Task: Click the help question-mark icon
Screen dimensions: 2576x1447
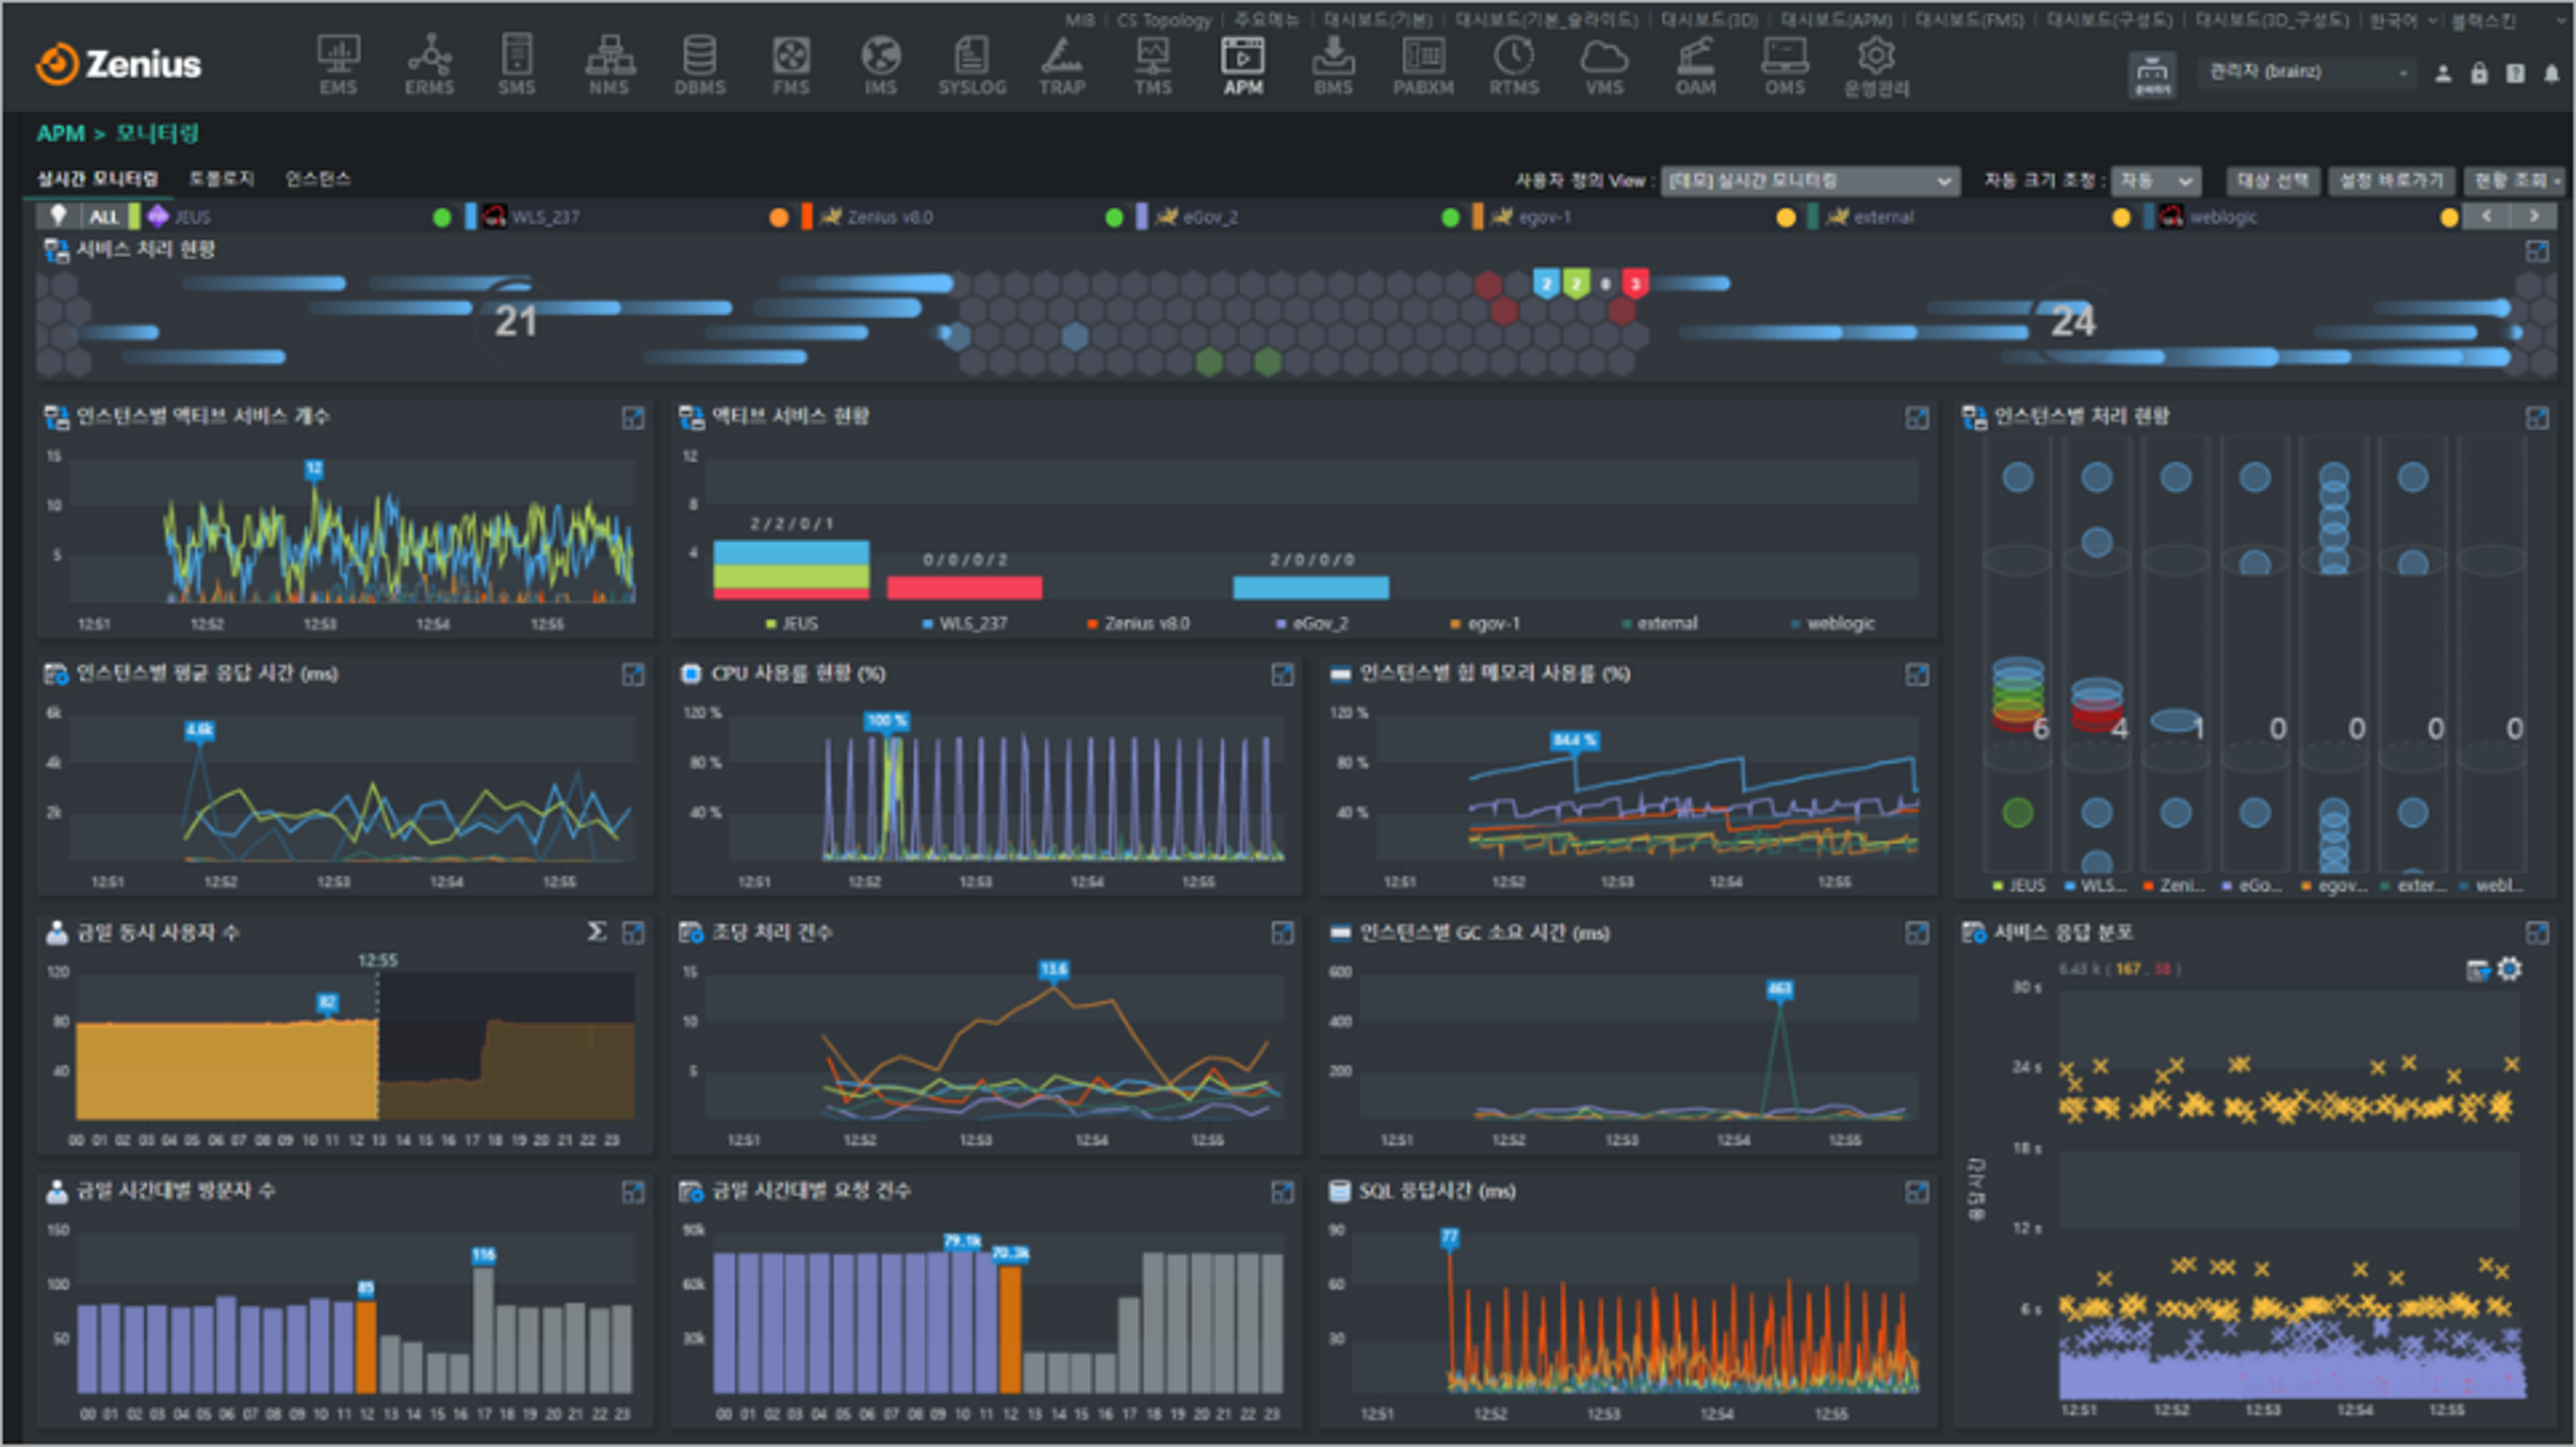Action: (2515, 73)
